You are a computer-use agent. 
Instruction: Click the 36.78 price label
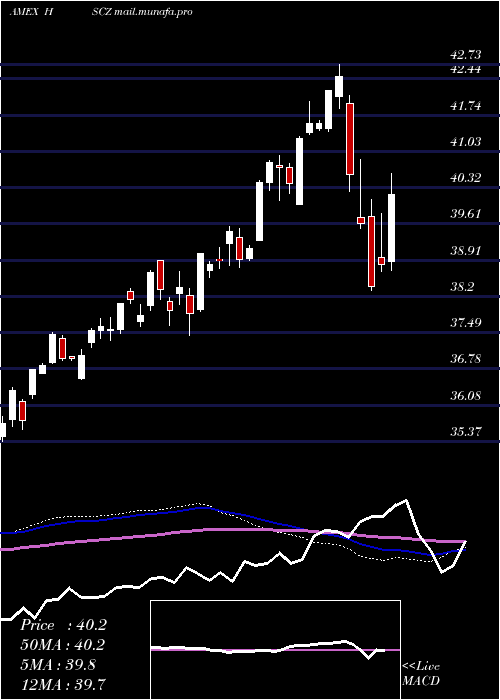coord(466,359)
